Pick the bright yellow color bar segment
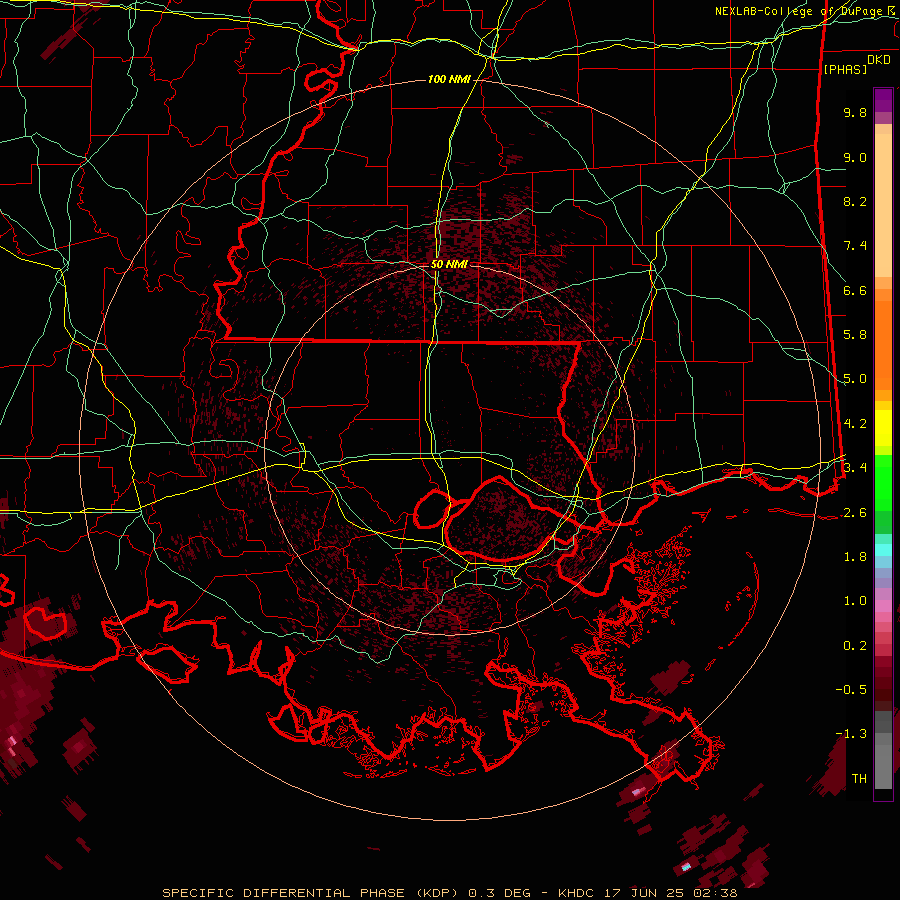This screenshot has width=900, height=900. (x=883, y=428)
